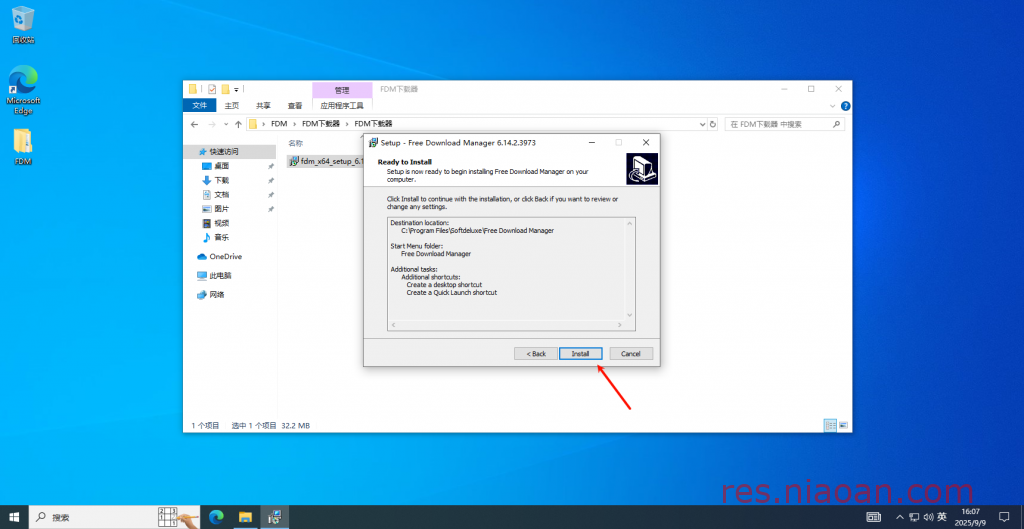The height and width of the screenshot is (529, 1024).
Task: Click the Install button in Setup
Action: [581, 353]
